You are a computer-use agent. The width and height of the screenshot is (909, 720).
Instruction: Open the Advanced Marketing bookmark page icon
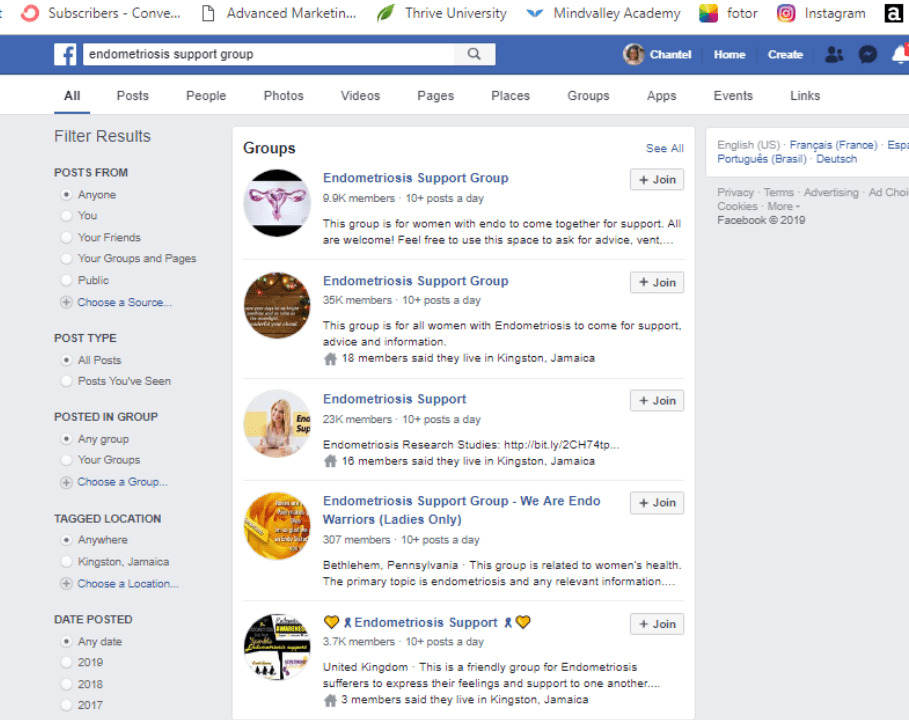click(x=208, y=13)
